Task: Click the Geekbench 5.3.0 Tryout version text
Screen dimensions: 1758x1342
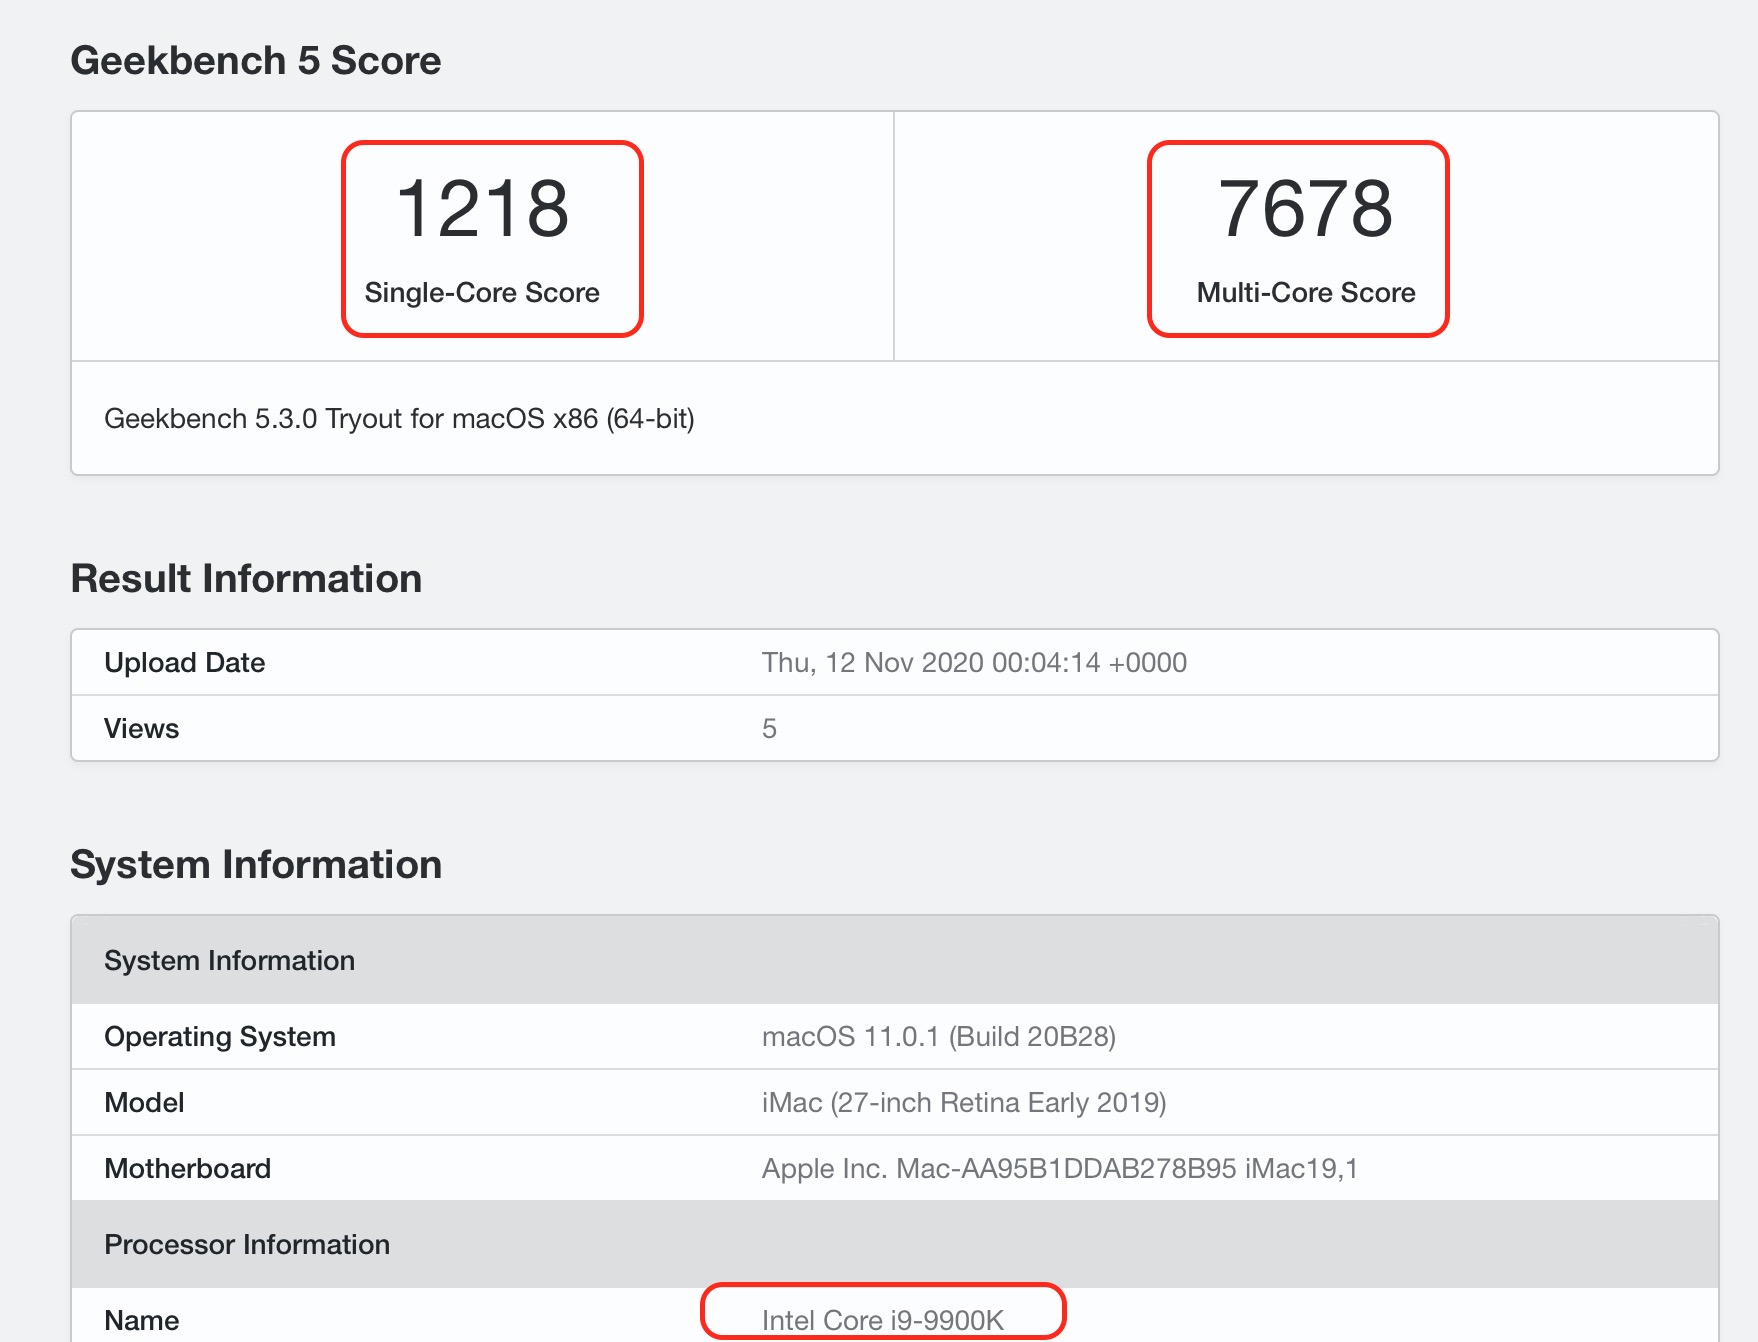Action: pos(399,418)
